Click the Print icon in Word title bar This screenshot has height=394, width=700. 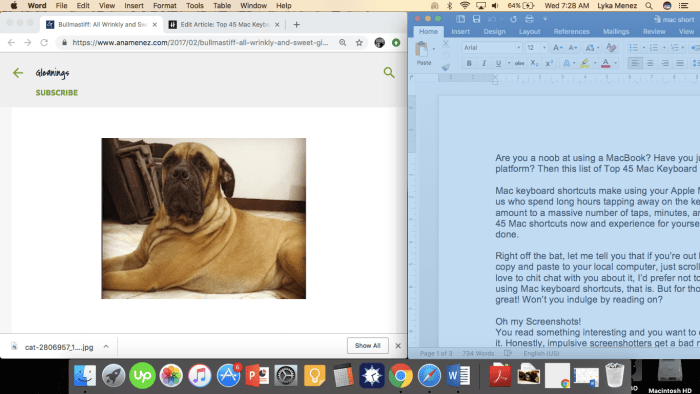pyautogui.click(x=529, y=19)
